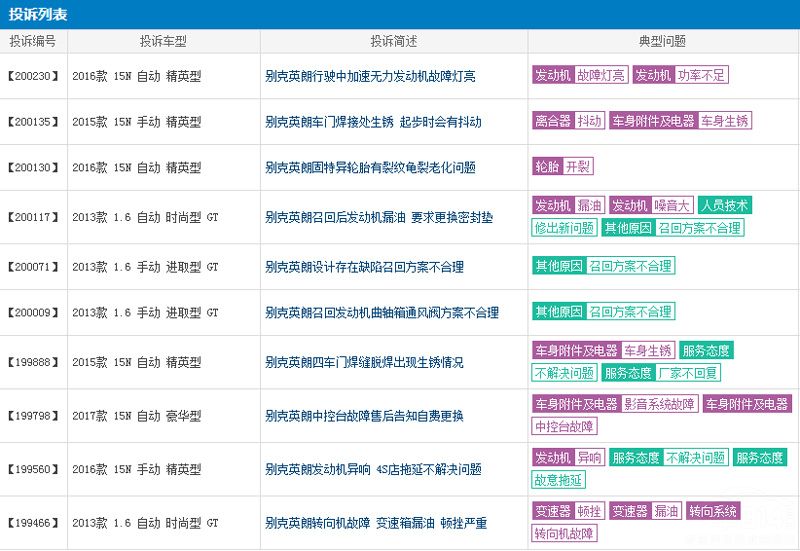Open complaint 别克英朗四车门焊缝脱焊出现生锈情况
Image resolution: width=800 pixels, height=551 pixels.
point(364,362)
